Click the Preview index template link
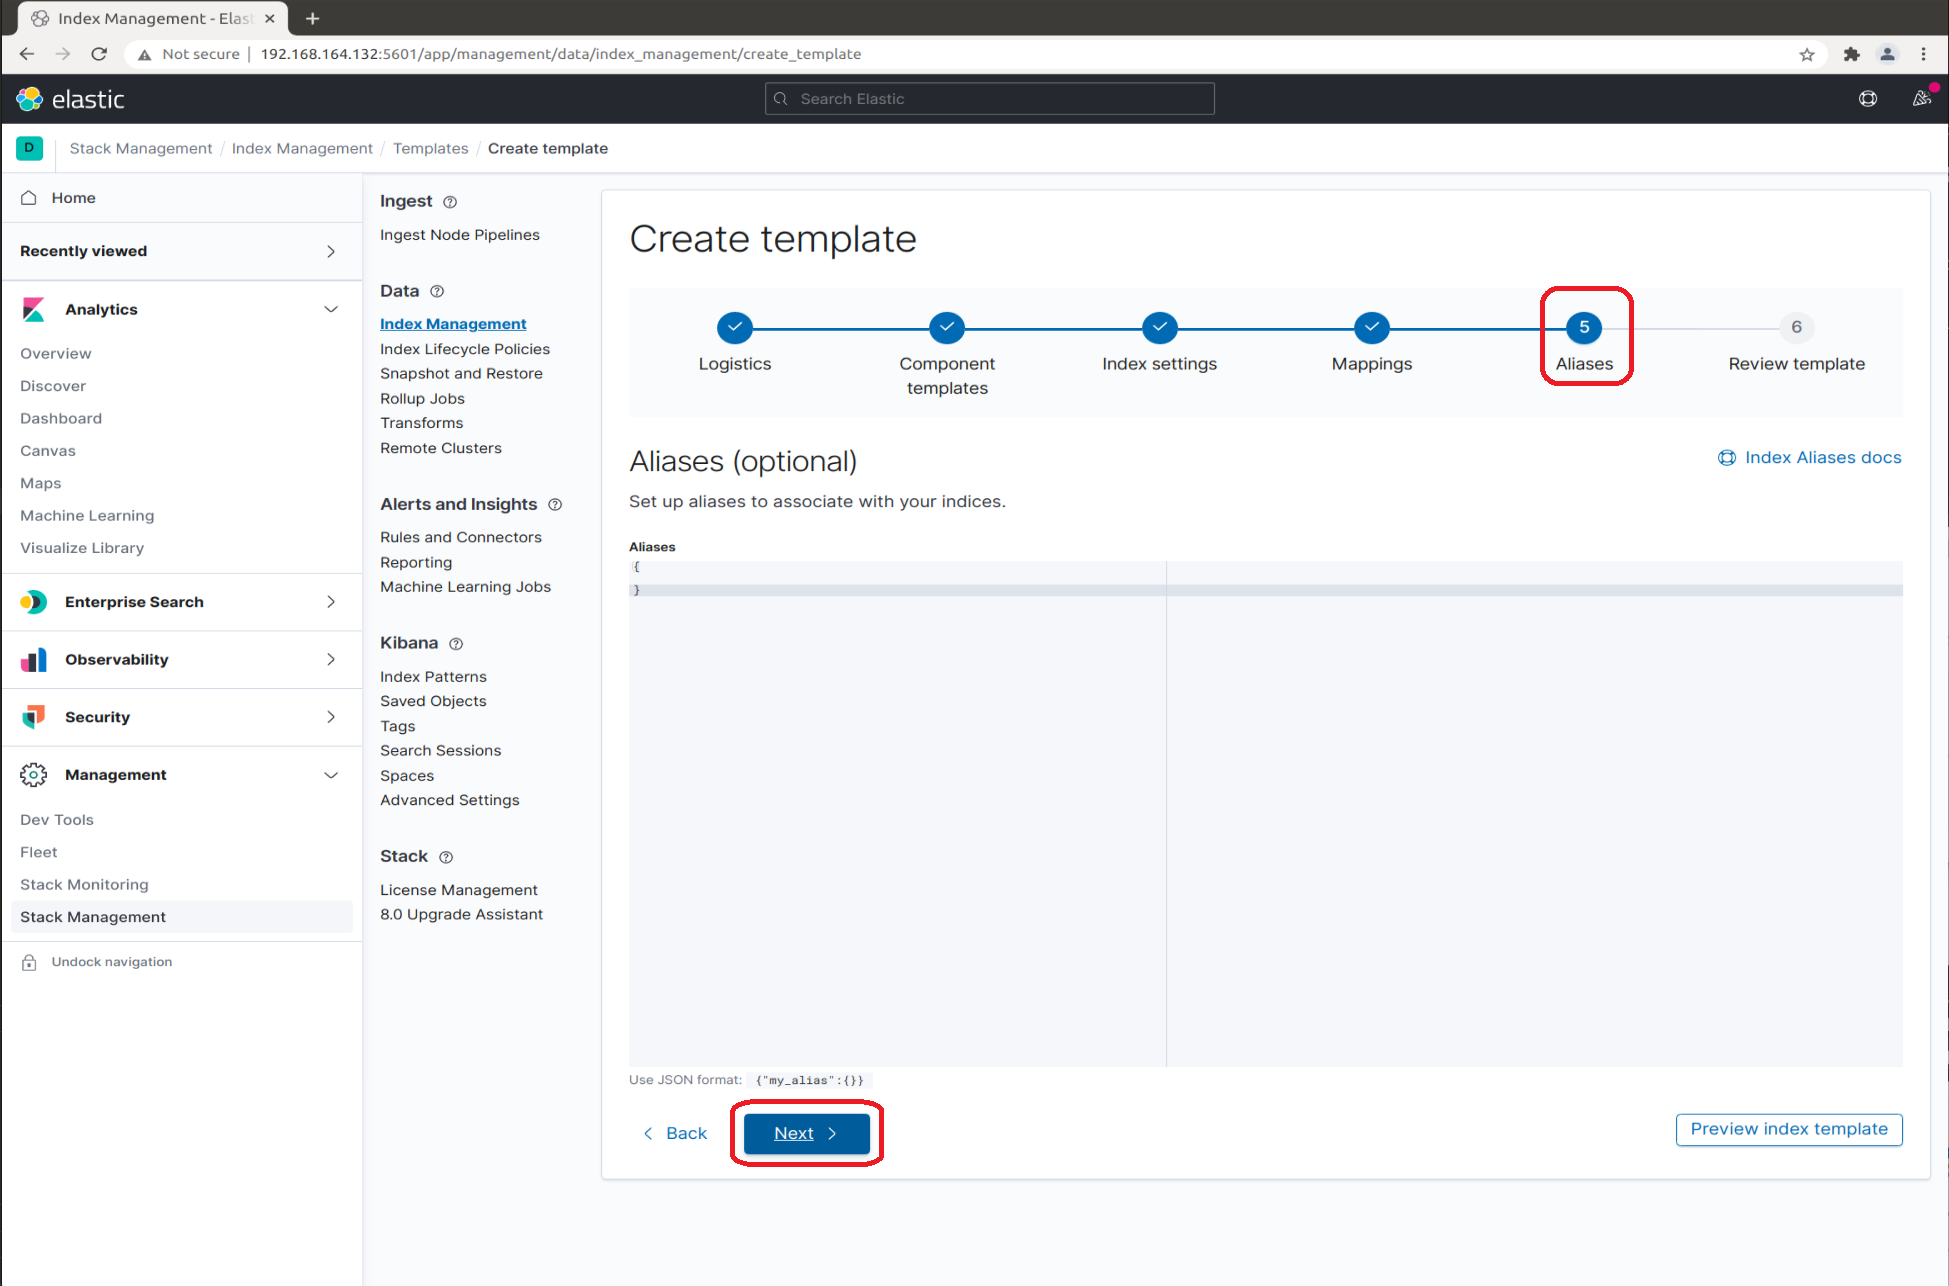Viewport: 1949px width, 1286px height. (x=1787, y=1128)
